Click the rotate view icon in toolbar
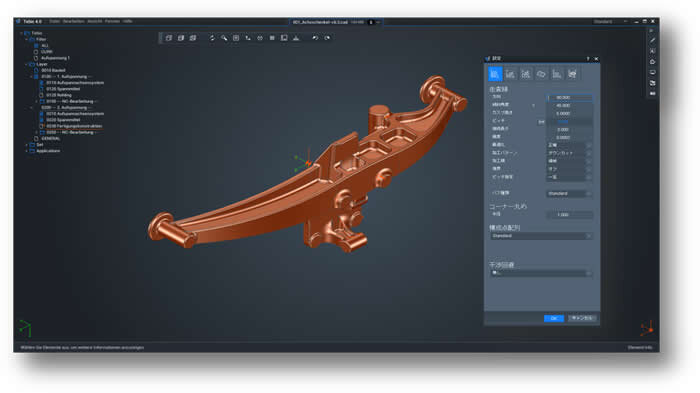This screenshot has height=393, width=700. 212,38
